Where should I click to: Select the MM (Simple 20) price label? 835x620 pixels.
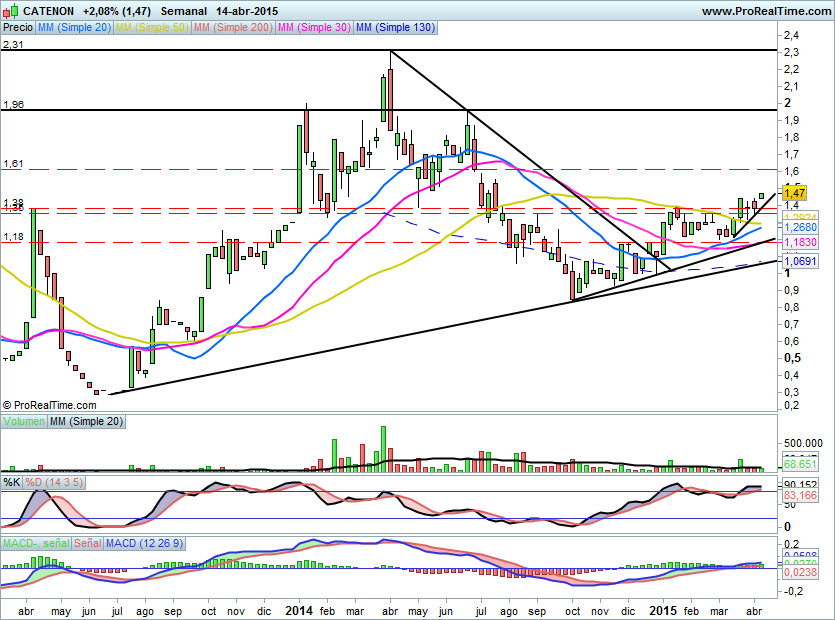tap(74, 29)
